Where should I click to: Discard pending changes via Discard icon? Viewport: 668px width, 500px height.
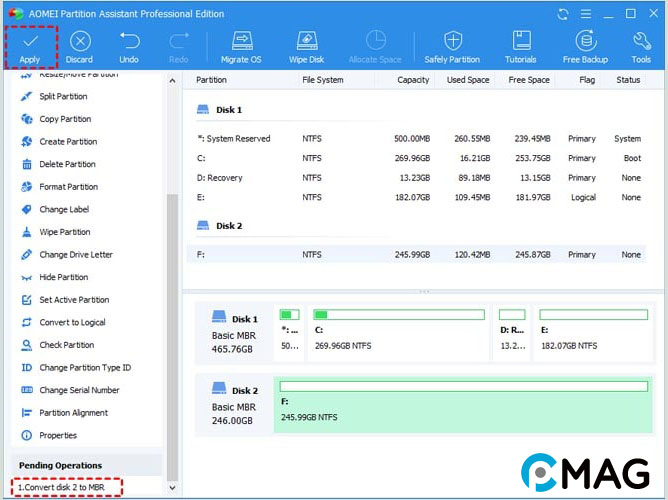[79, 42]
